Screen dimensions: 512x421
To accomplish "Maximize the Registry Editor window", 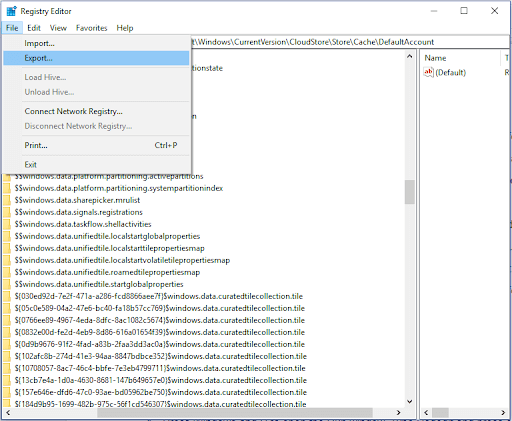I will click(x=464, y=11).
